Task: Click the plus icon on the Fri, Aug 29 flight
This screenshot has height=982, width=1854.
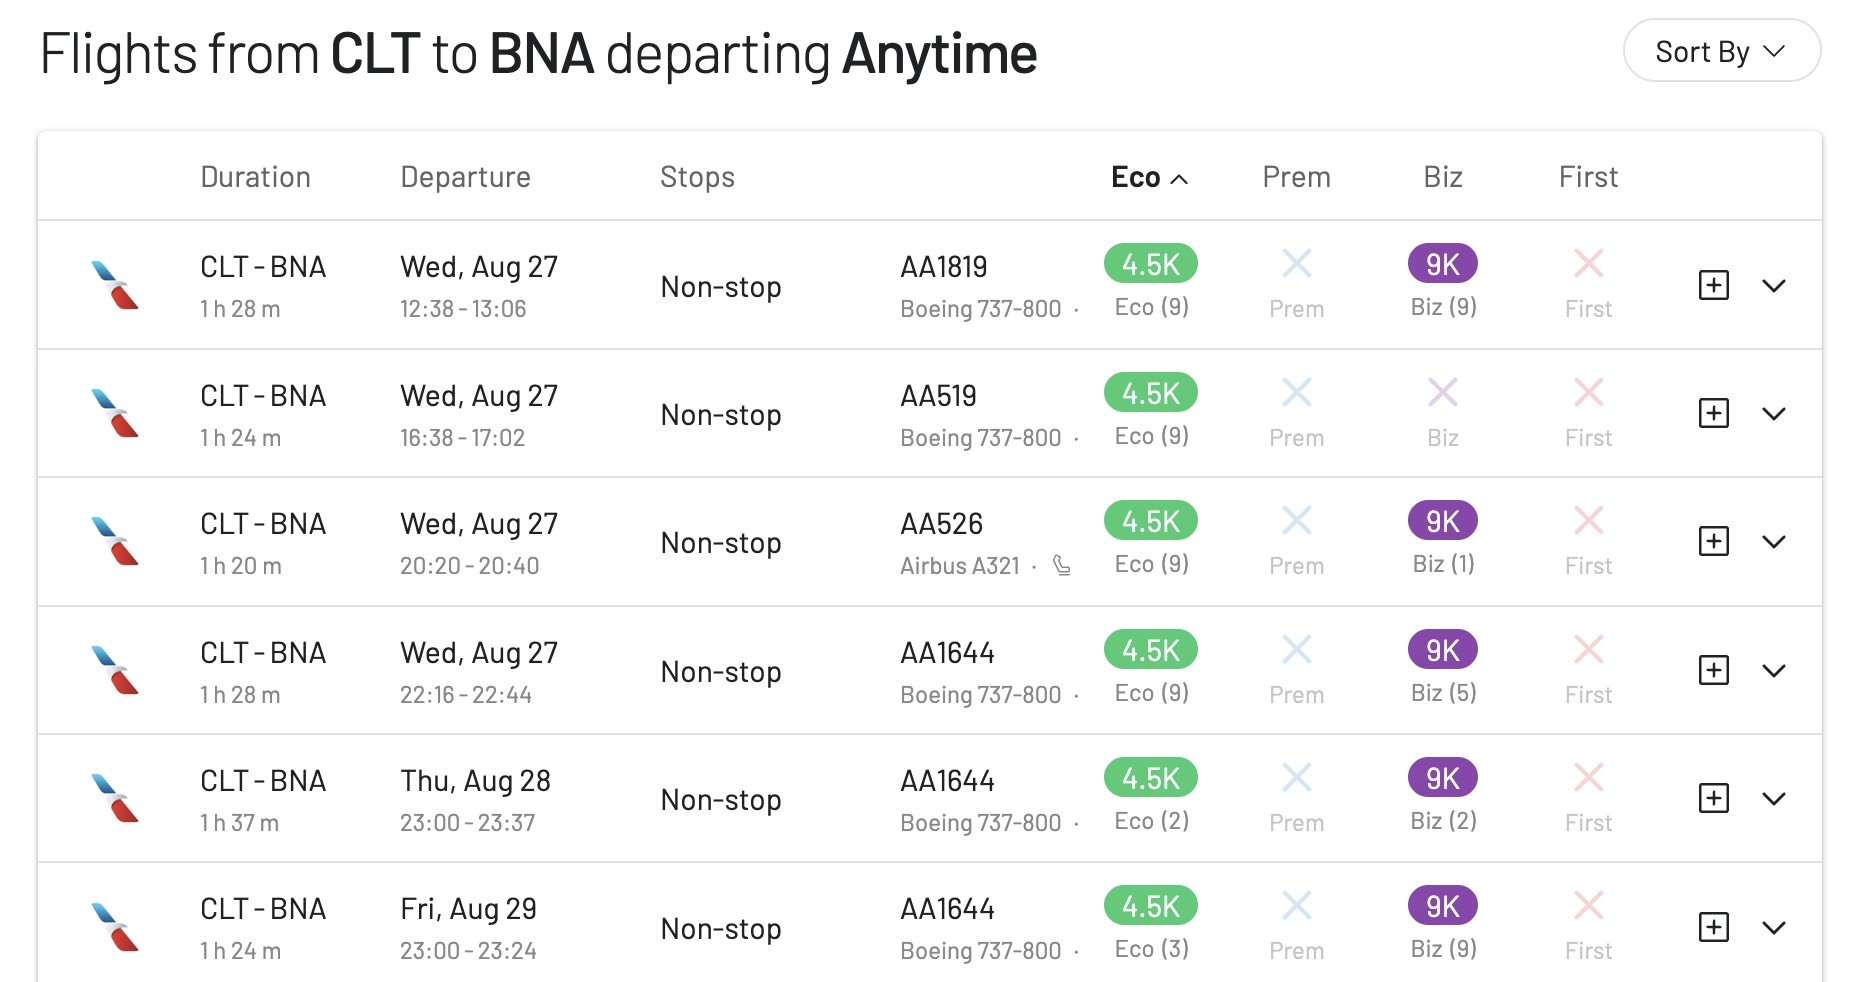Action: click(x=1714, y=927)
